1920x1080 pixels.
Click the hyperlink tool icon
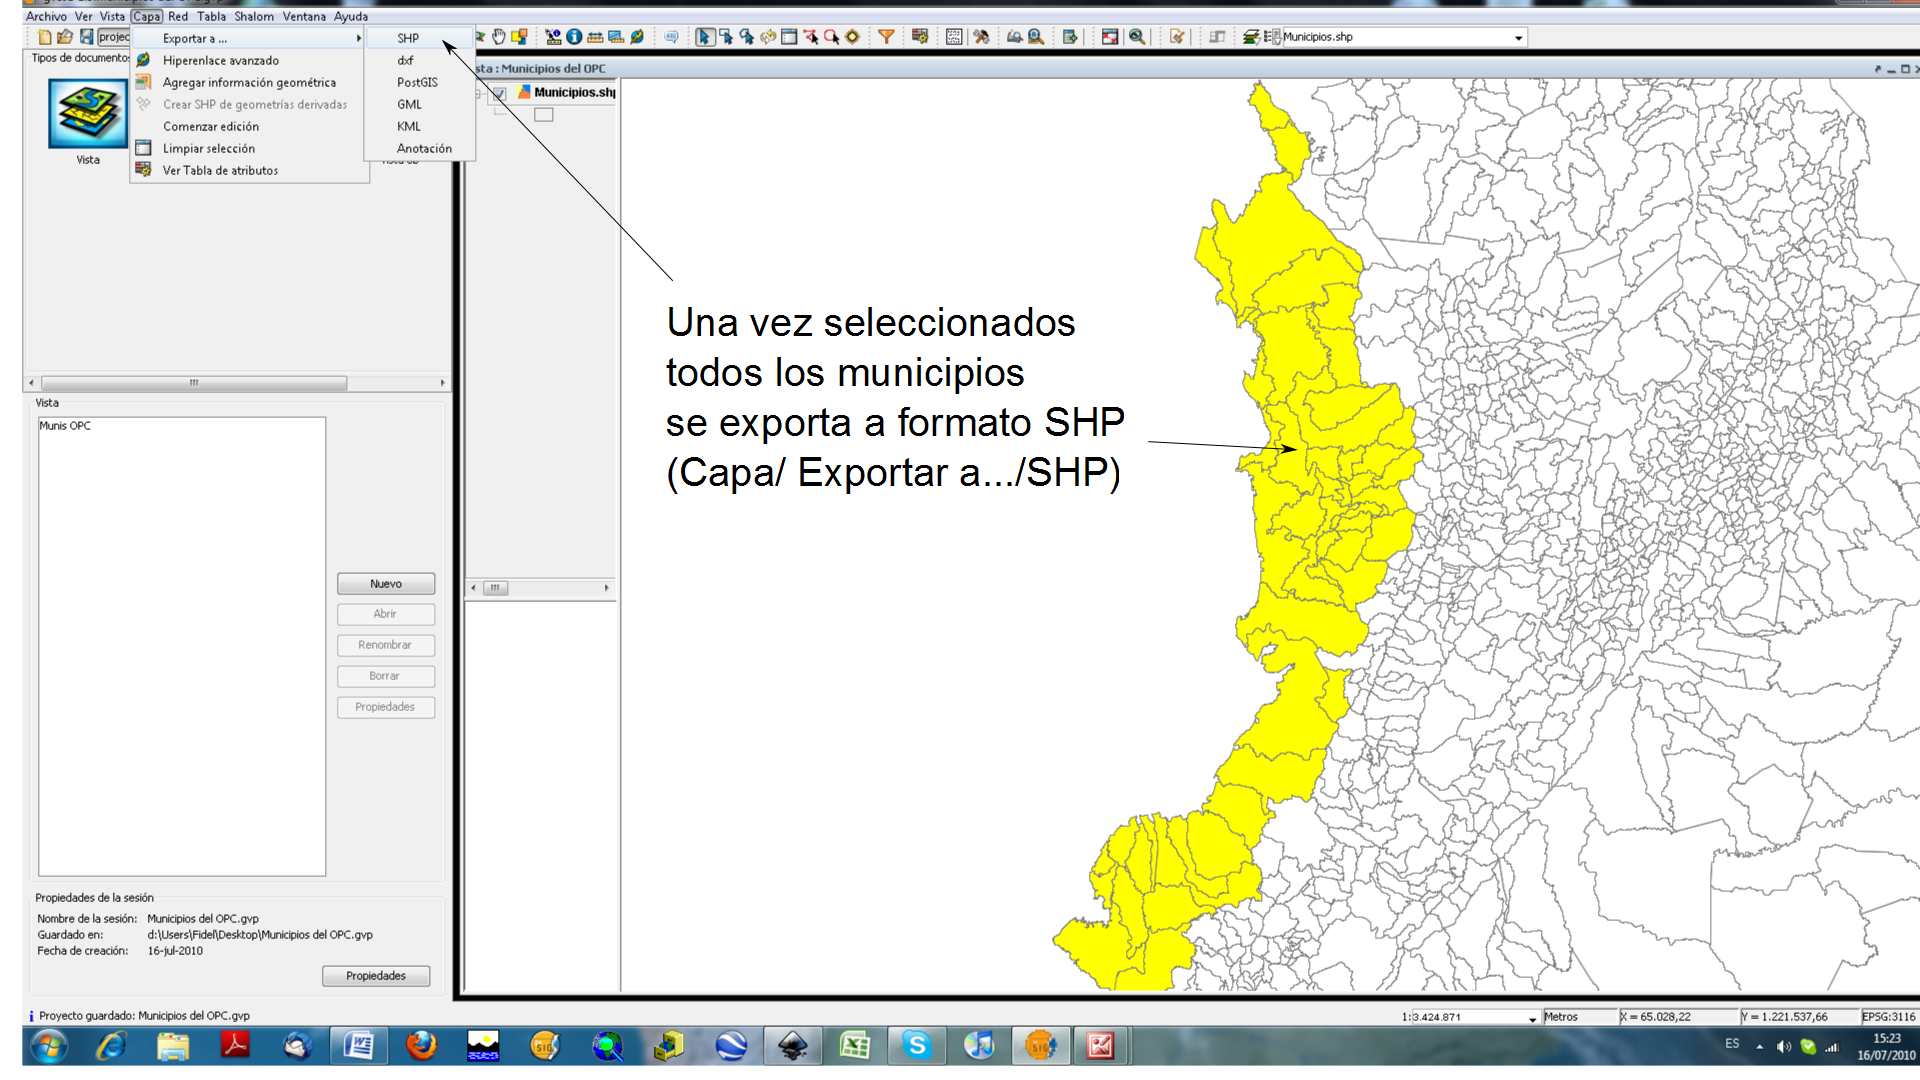coord(637,37)
